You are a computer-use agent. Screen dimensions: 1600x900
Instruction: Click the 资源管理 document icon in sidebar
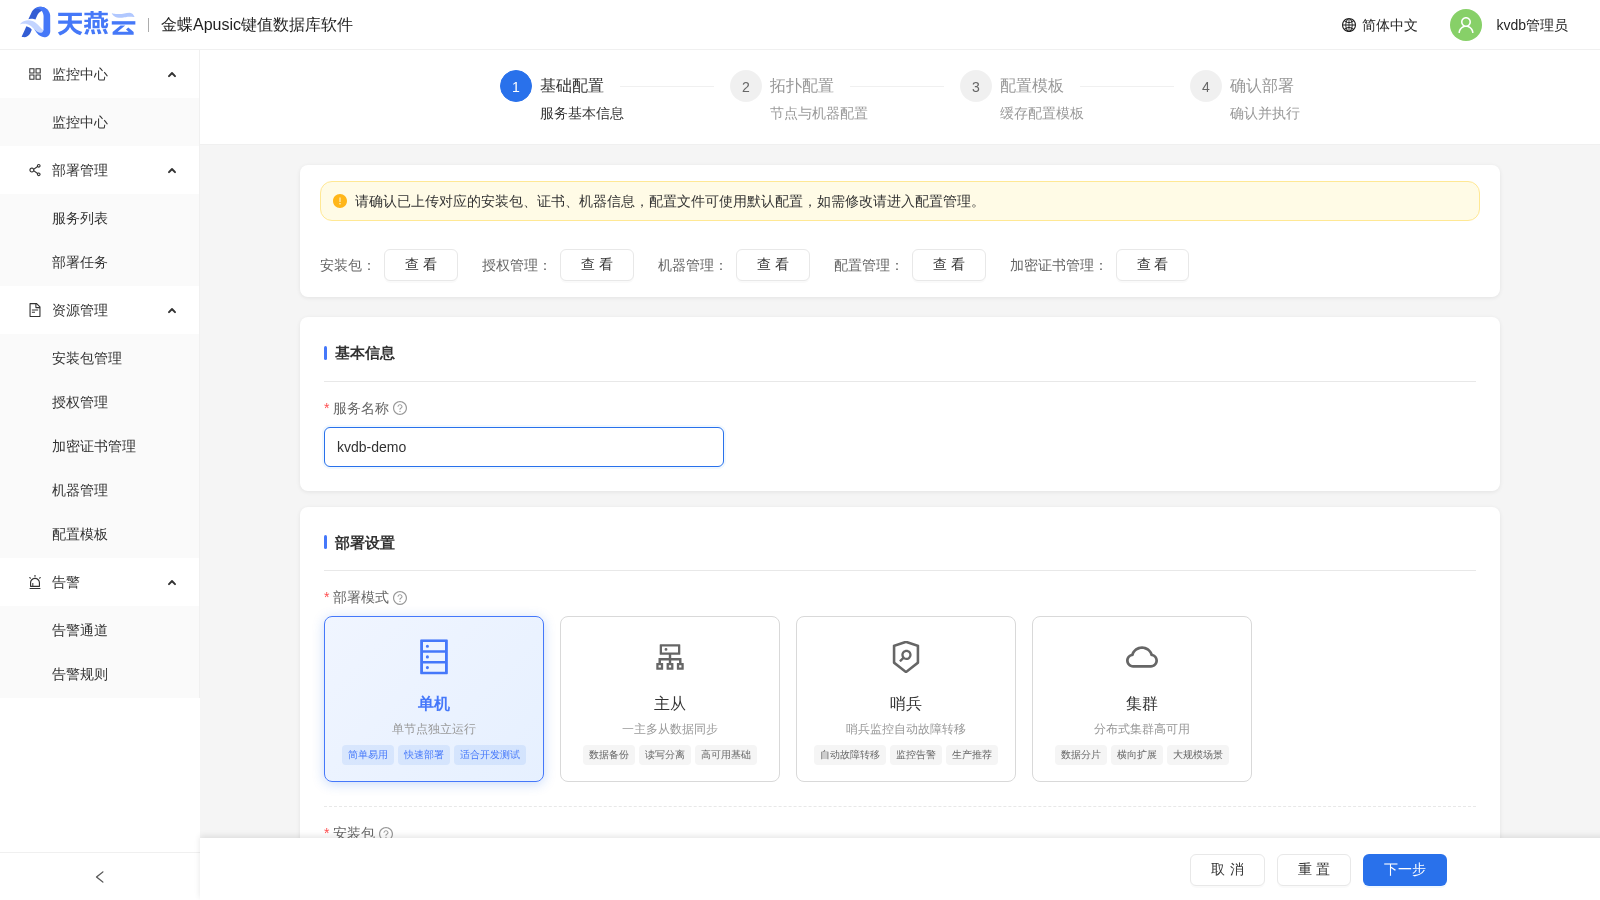click(35, 310)
